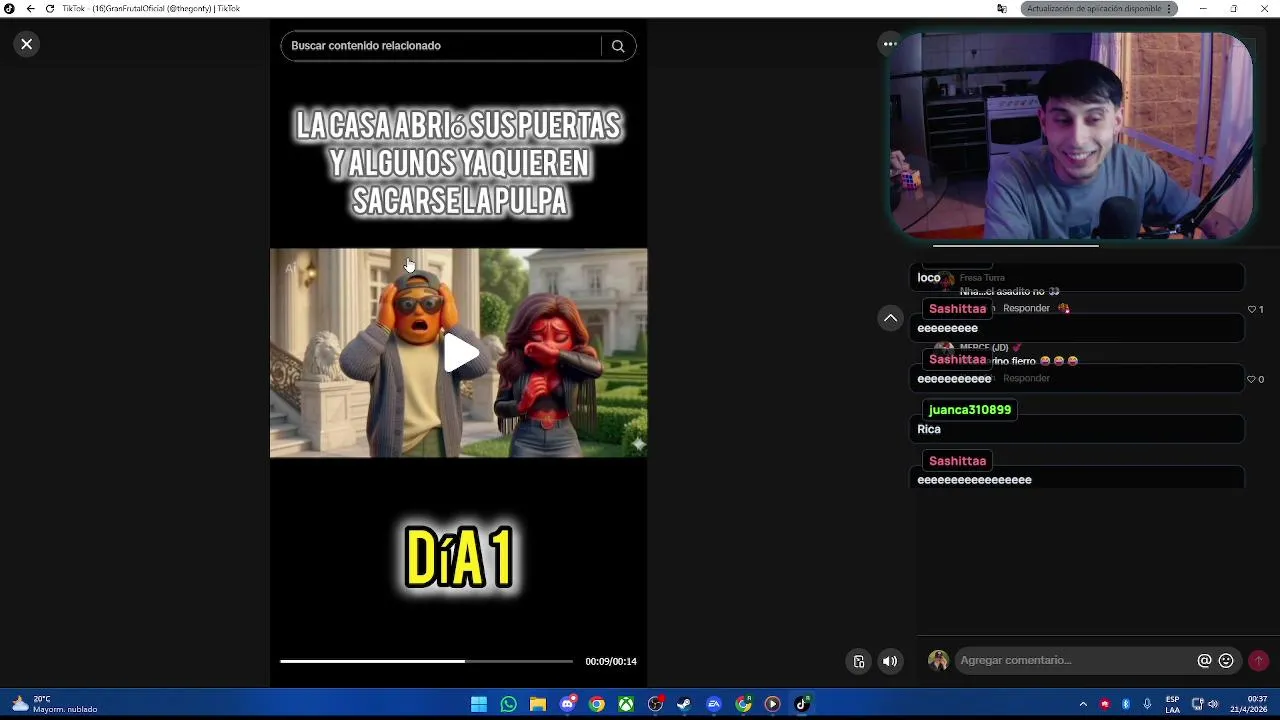Expand the hidden system tray icons chevron
The image size is (1280, 720).
point(1083,704)
